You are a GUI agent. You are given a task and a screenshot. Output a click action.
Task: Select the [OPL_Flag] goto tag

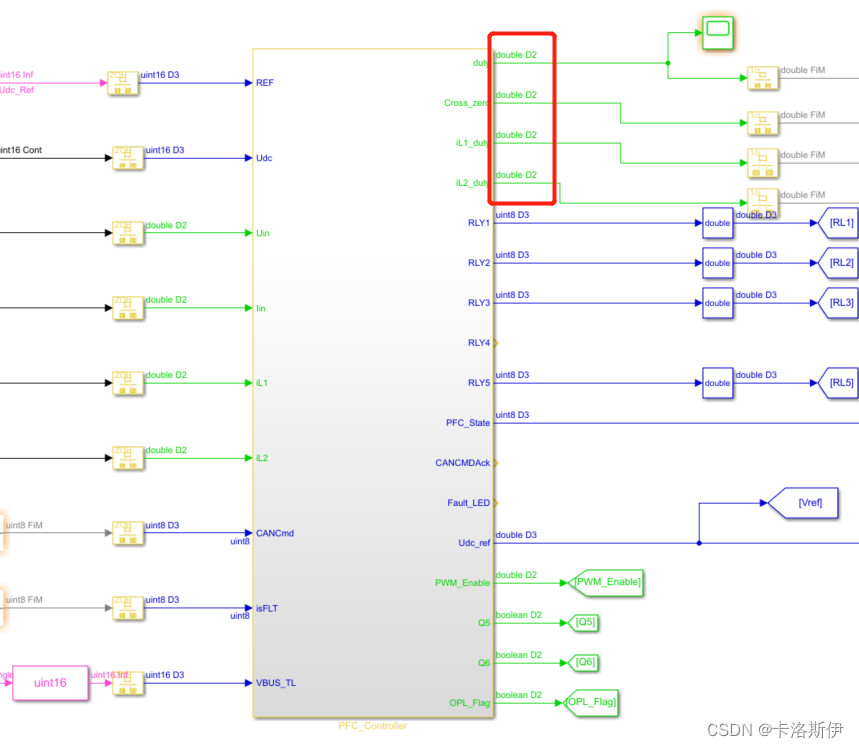590,702
